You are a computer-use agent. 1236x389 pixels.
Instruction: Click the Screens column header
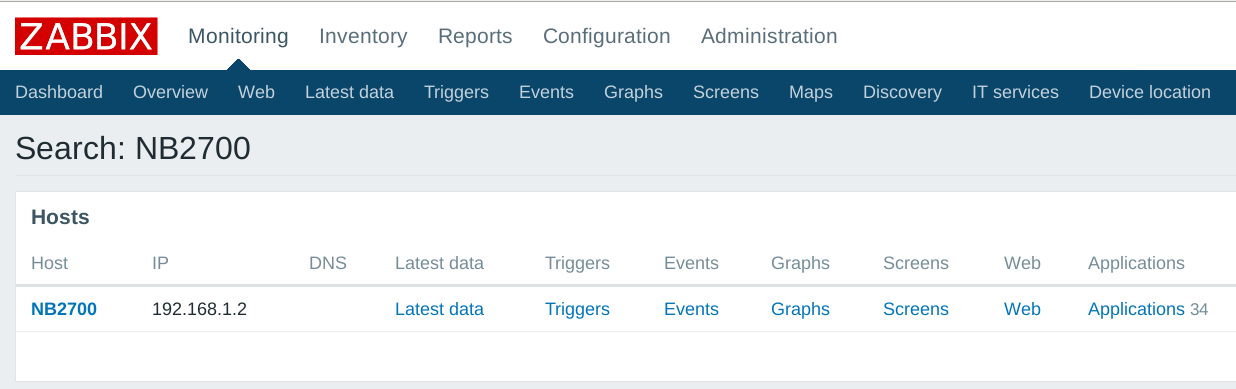[x=916, y=263]
